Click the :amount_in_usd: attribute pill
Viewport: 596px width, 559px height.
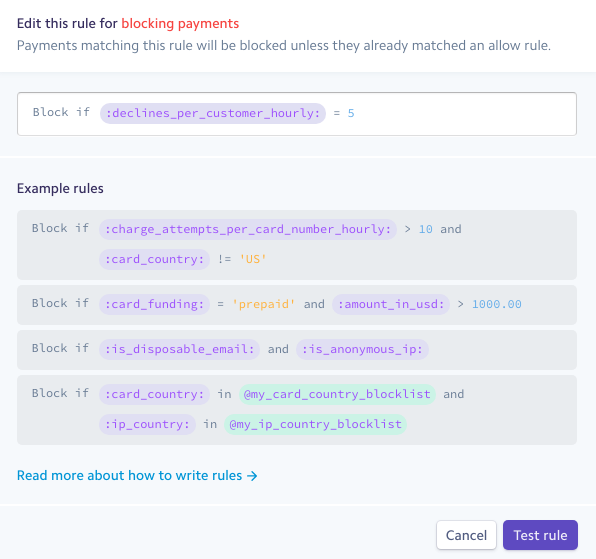point(391,304)
